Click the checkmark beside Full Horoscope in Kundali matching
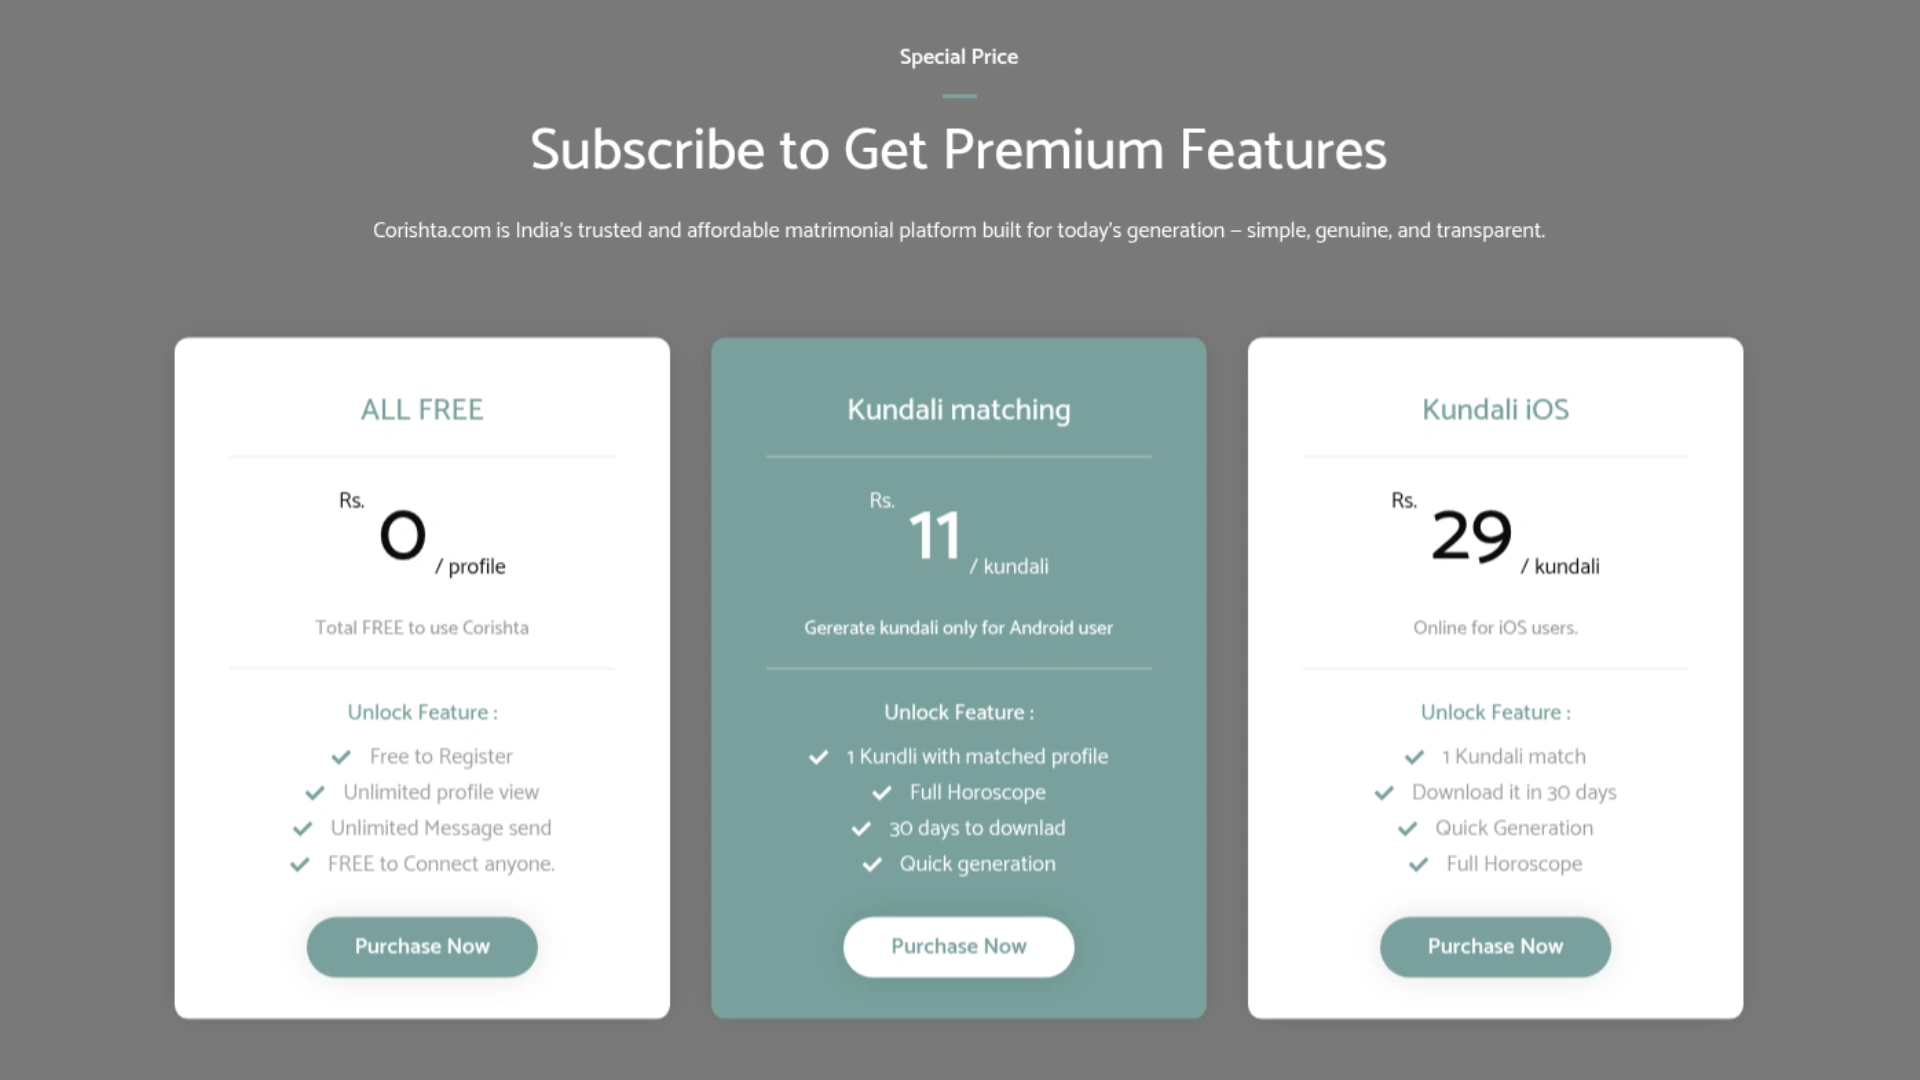Viewport: 1920px width, 1080px height. 881,793
